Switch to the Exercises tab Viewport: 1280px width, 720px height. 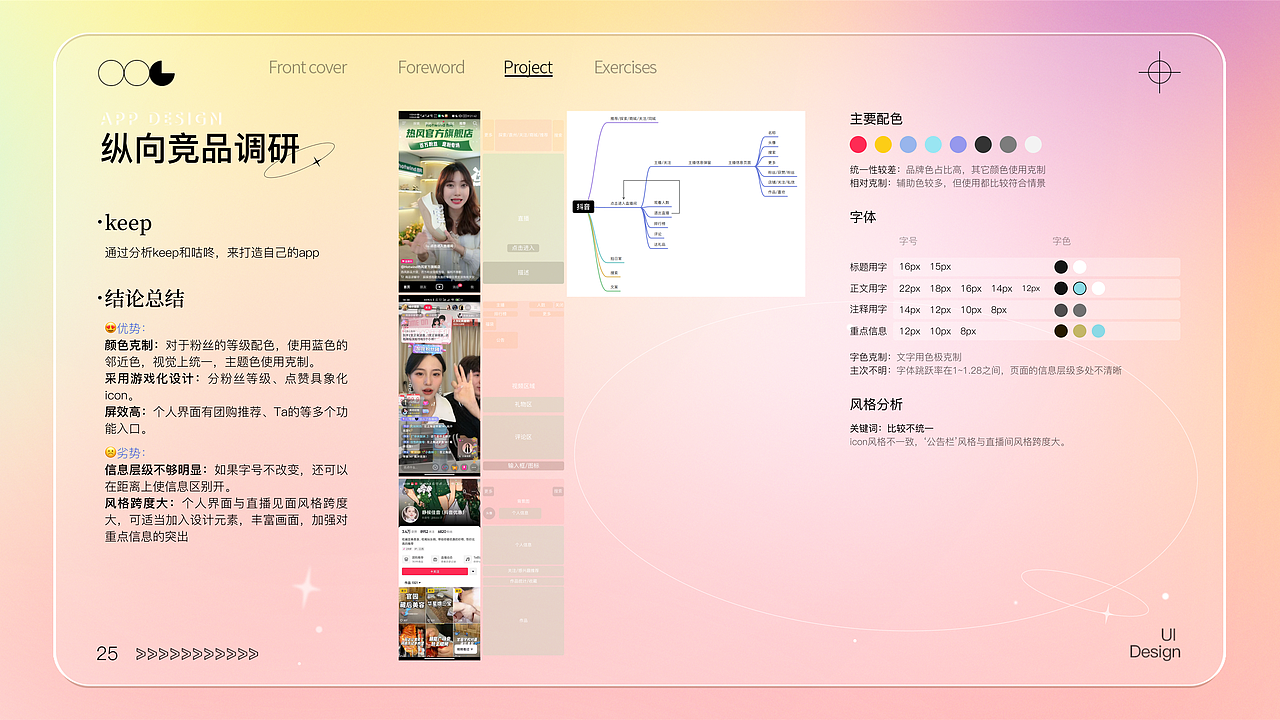coord(625,67)
